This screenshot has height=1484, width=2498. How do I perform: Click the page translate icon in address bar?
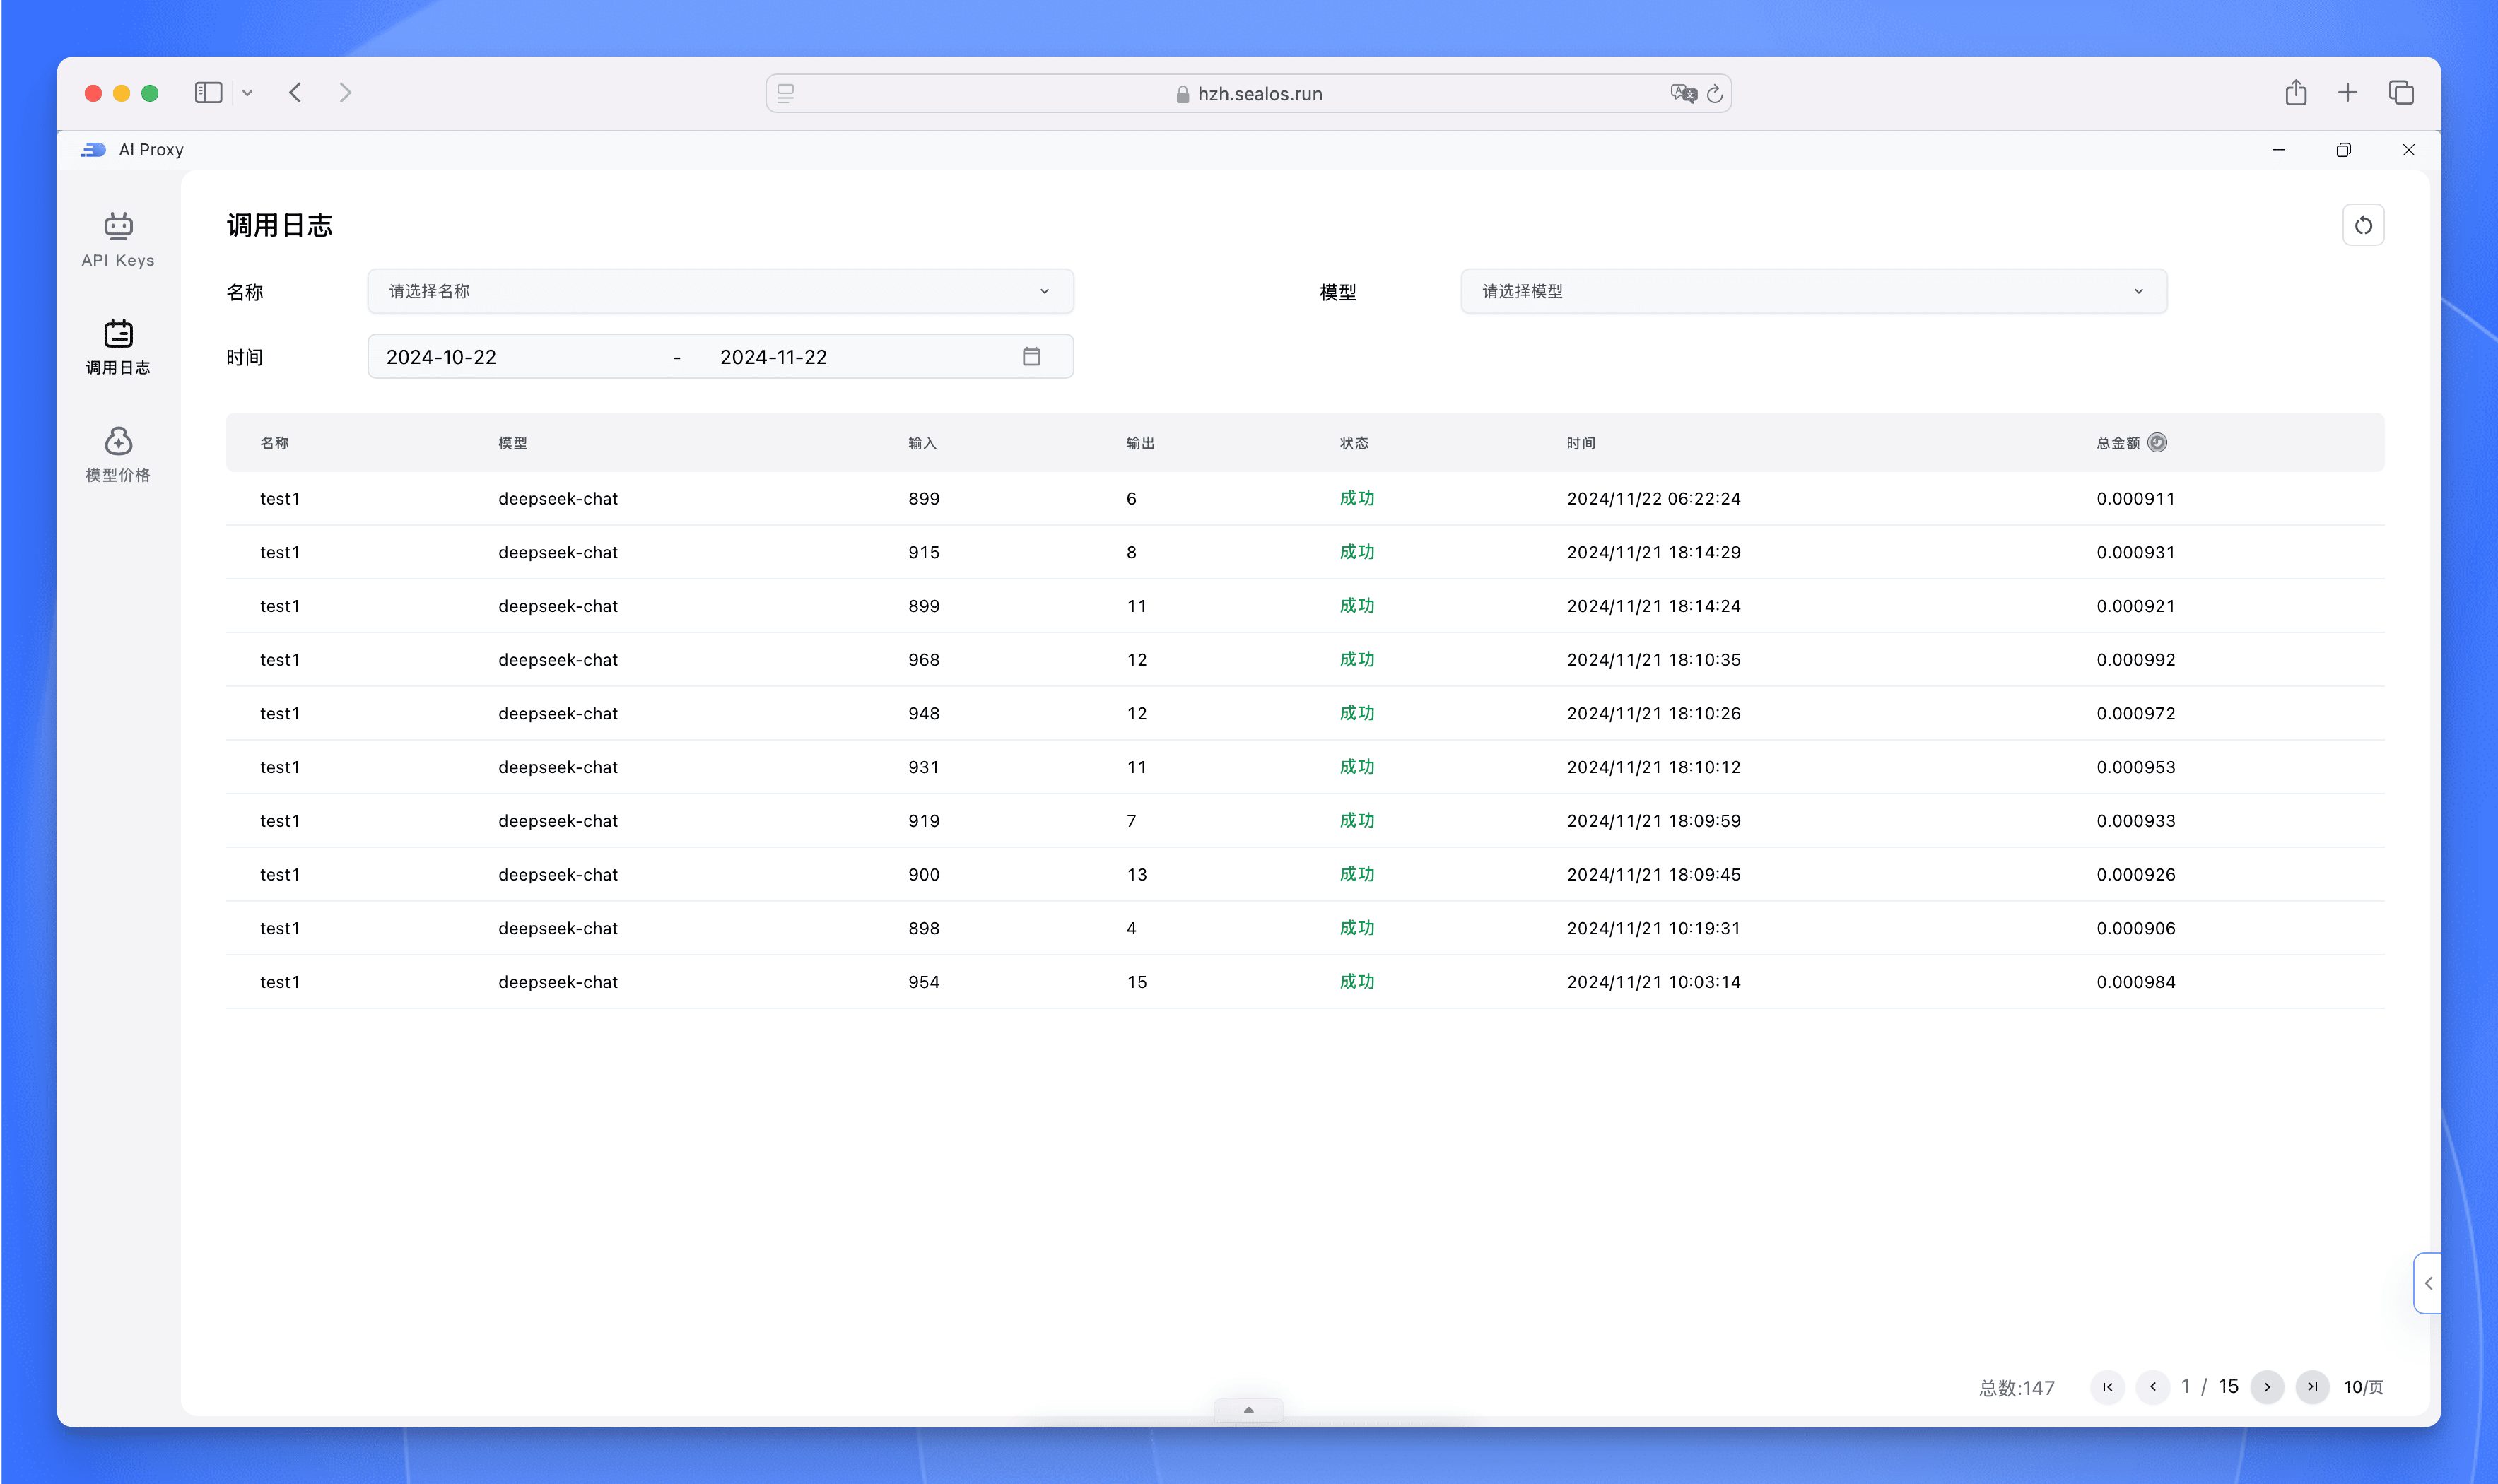(x=1682, y=93)
